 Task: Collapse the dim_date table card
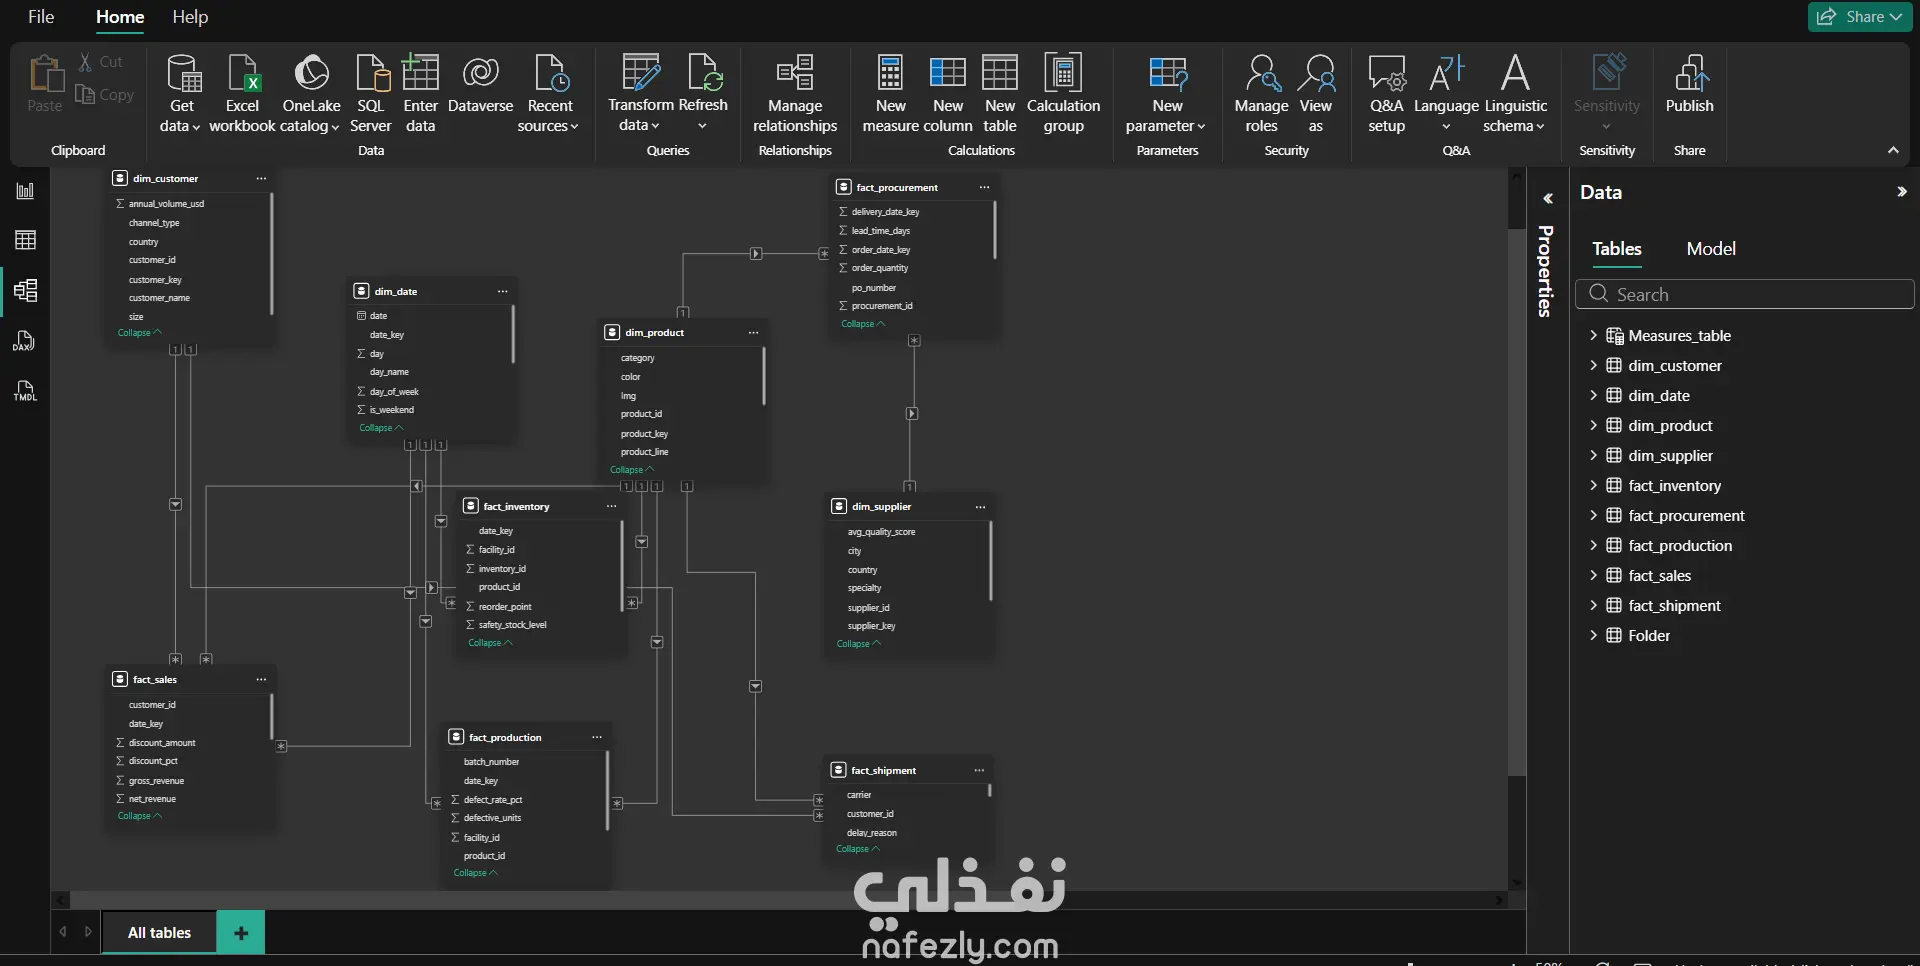(381, 428)
